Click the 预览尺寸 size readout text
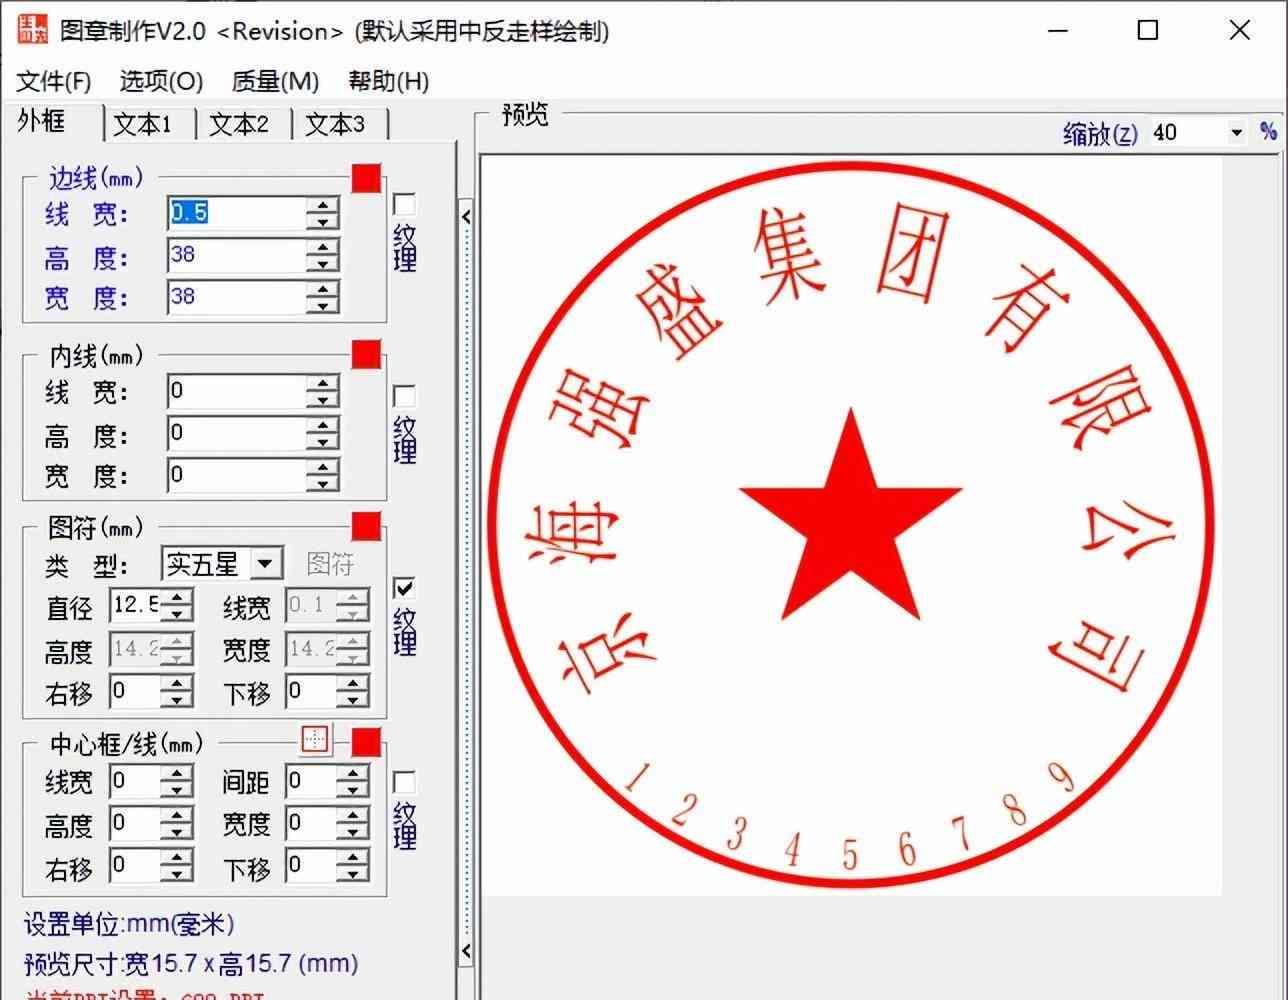Screen dimensions: 1288x1000 [191, 964]
